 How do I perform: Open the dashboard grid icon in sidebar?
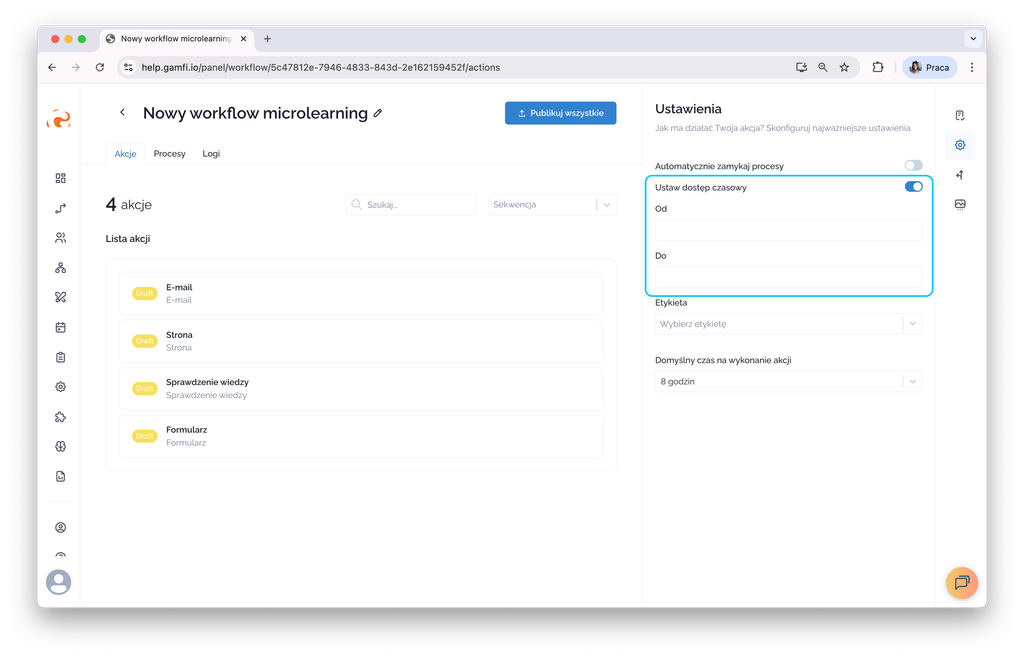coord(61,178)
